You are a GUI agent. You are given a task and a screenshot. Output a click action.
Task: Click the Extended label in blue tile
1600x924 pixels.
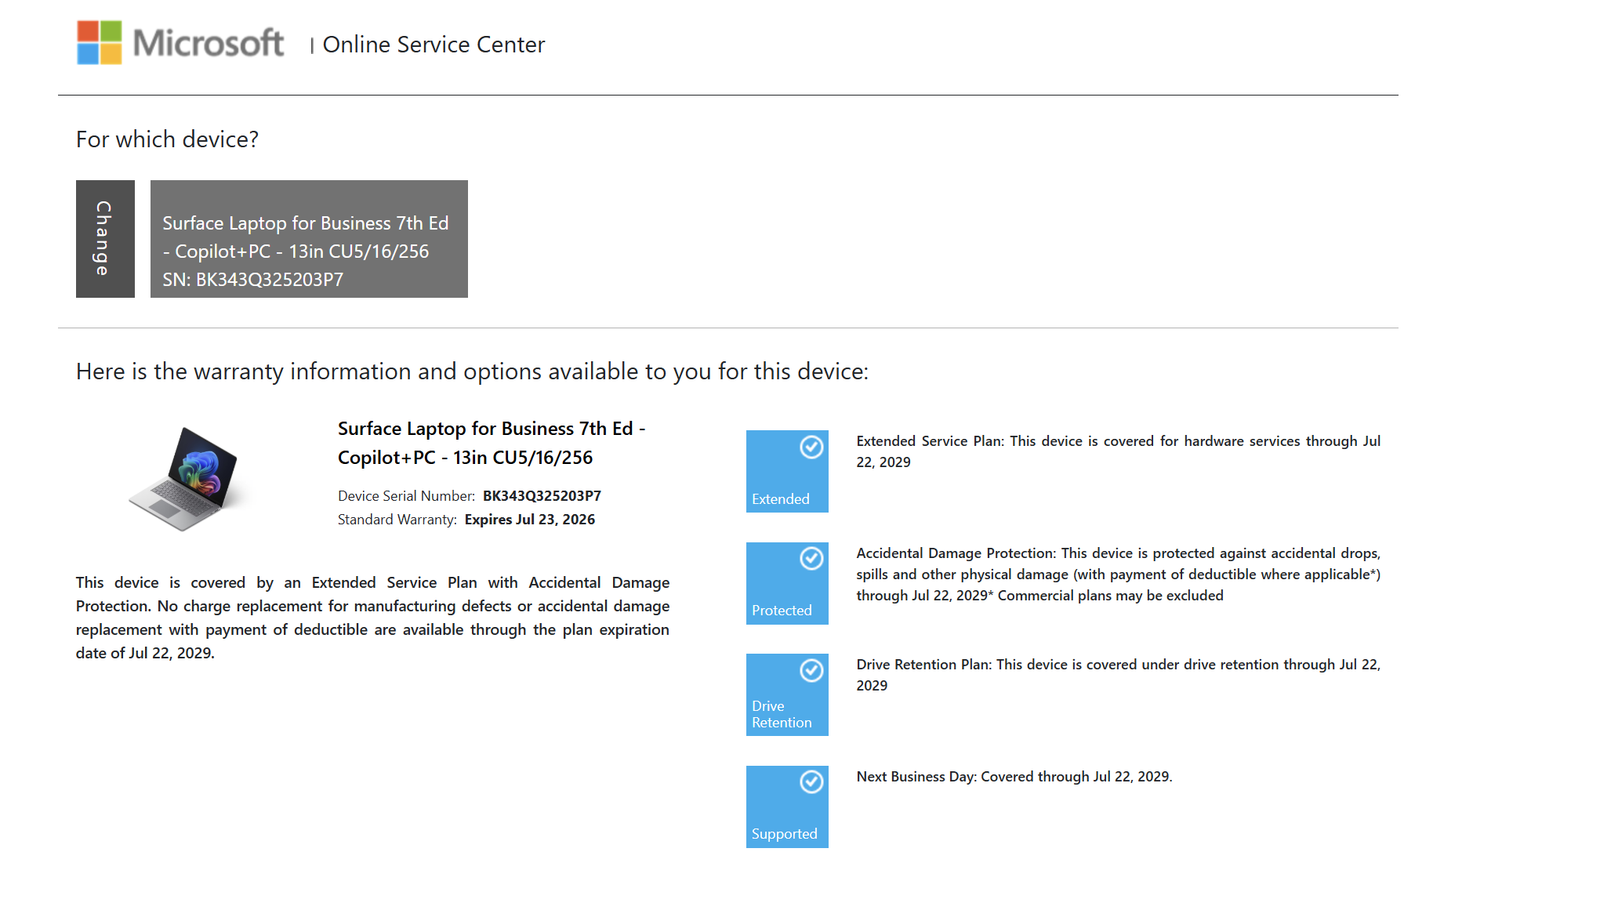click(x=780, y=499)
